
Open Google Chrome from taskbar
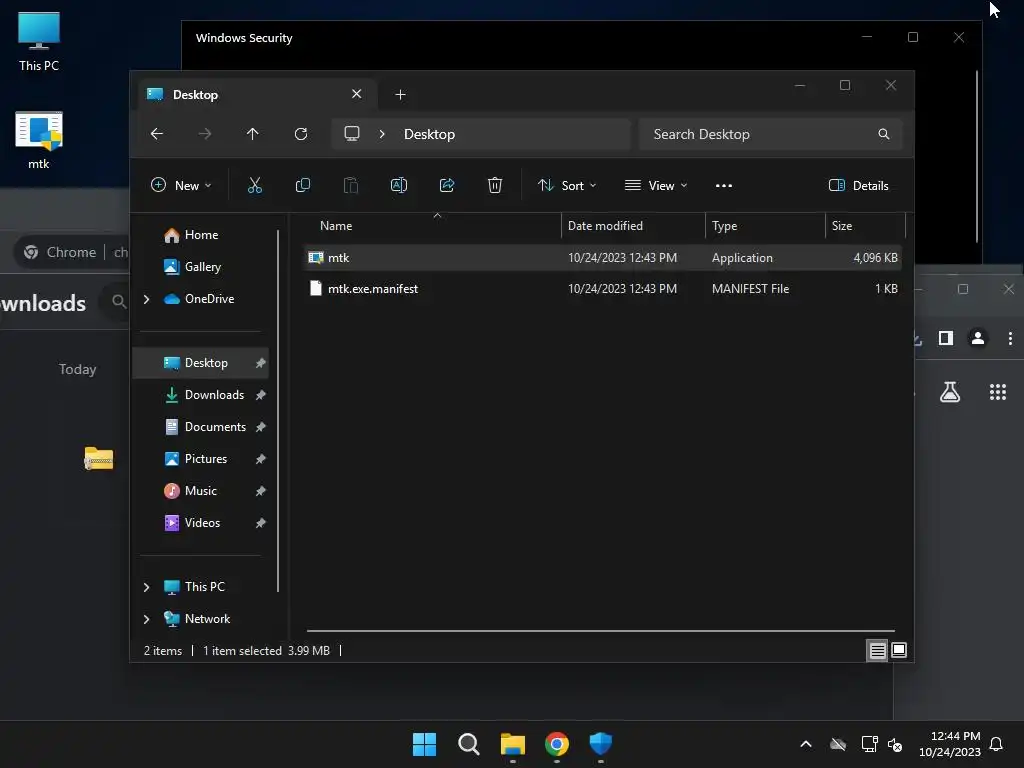(557, 744)
